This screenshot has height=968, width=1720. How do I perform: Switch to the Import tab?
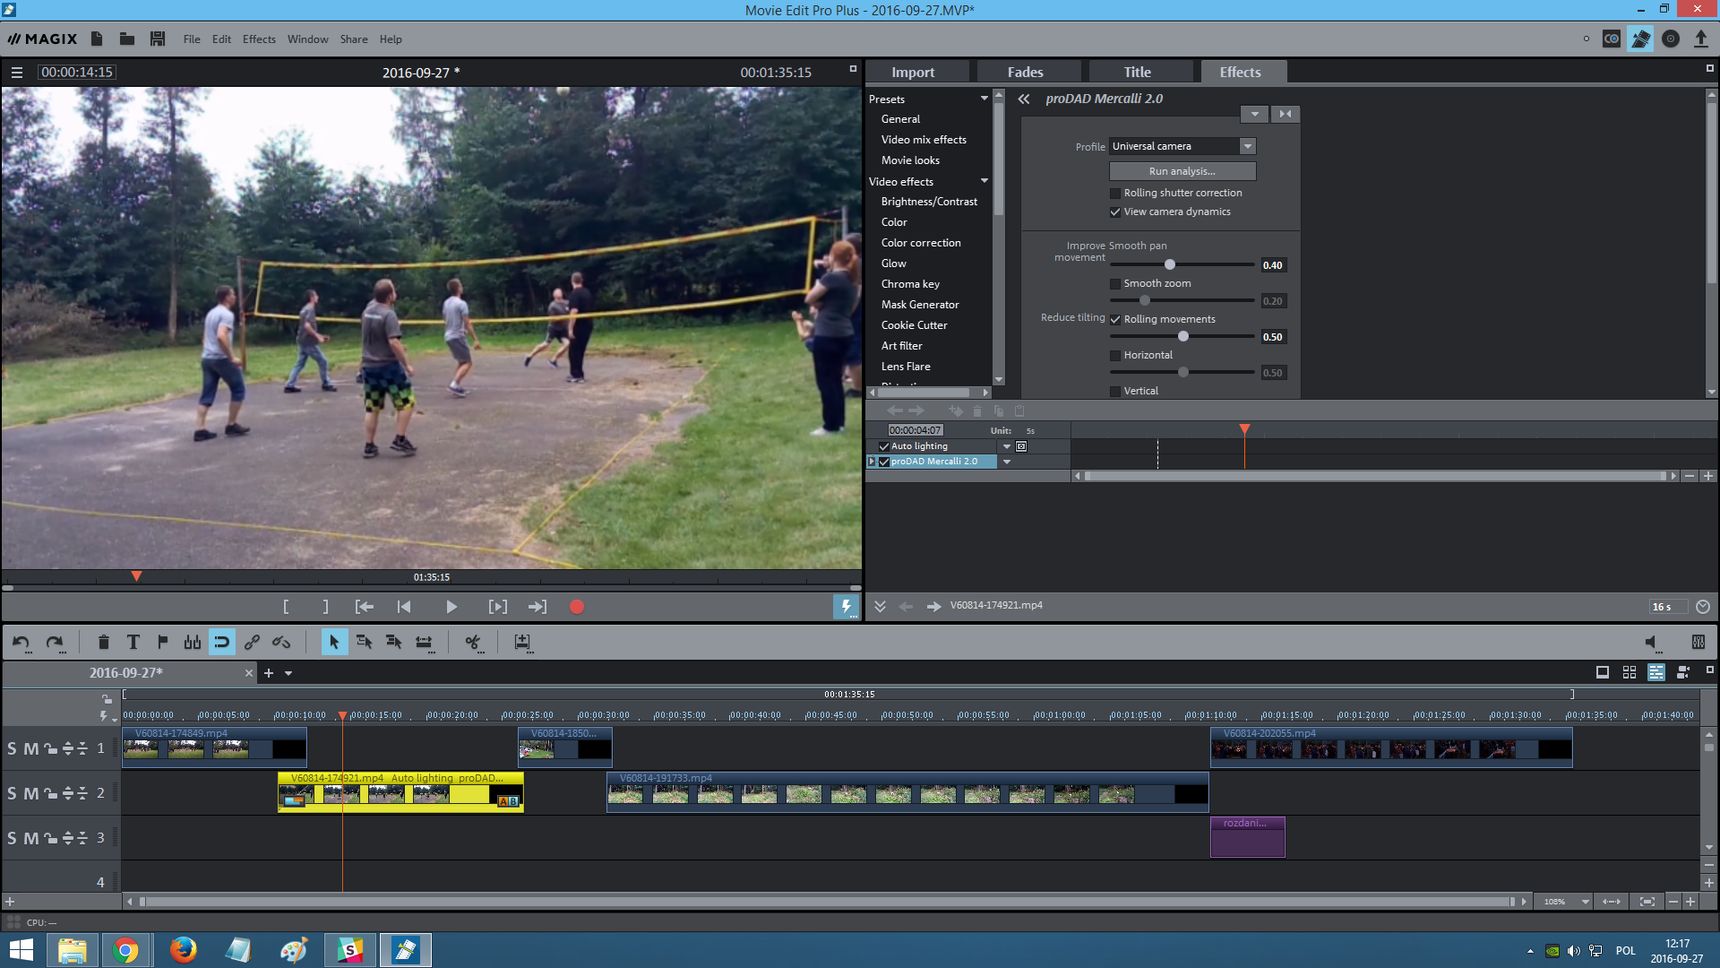pos(913,72)
